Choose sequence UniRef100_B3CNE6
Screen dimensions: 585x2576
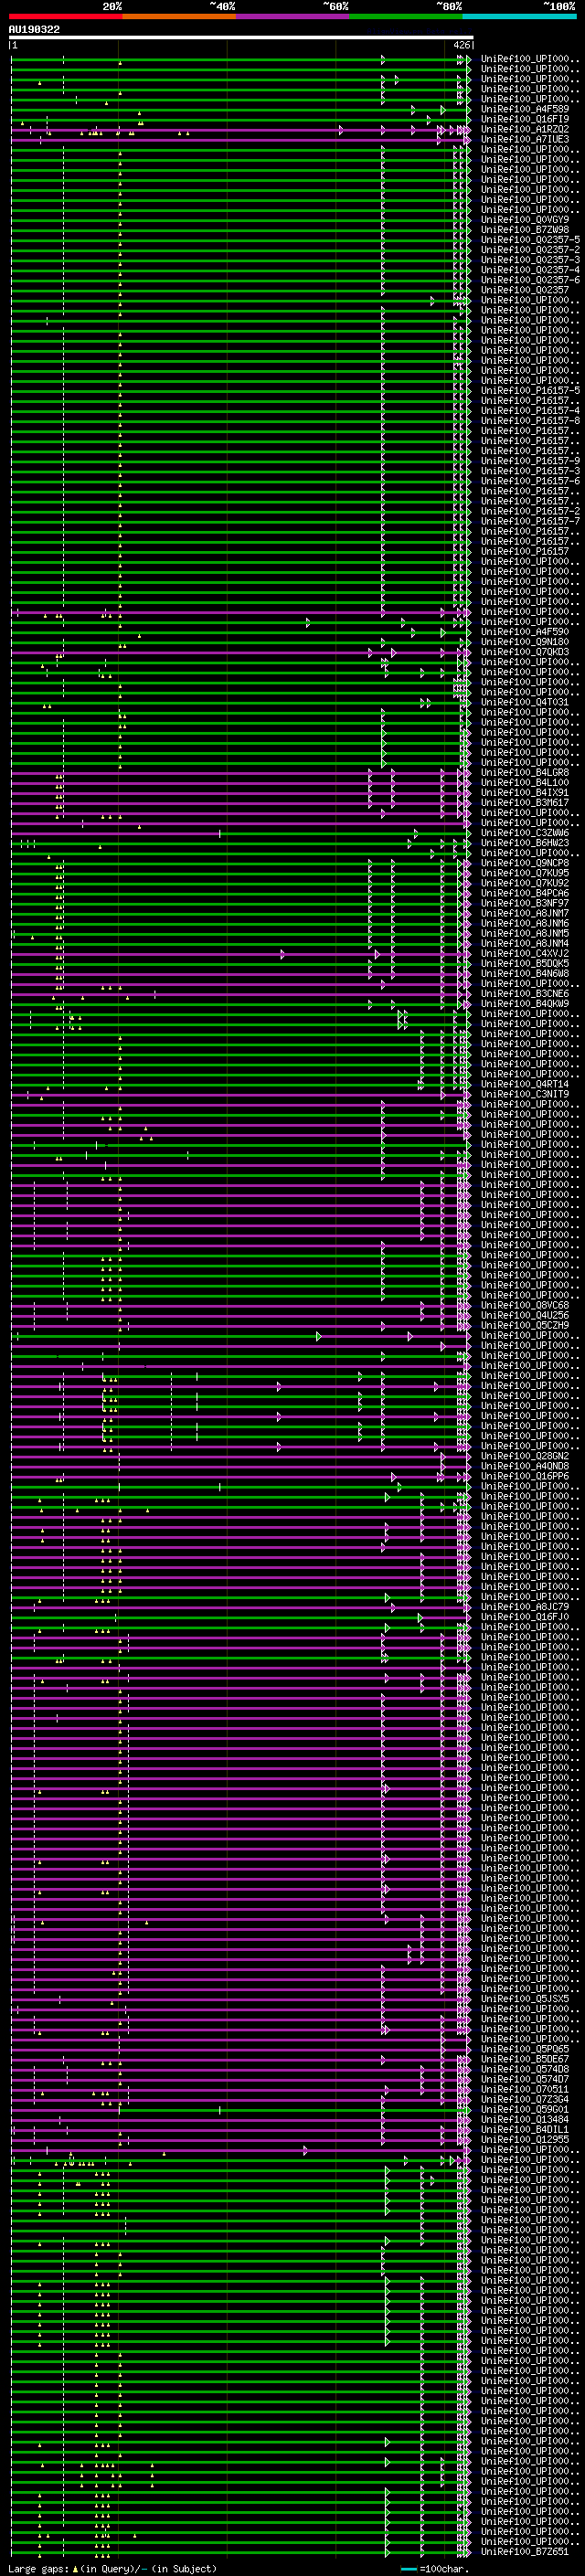(x=525, y=993)
